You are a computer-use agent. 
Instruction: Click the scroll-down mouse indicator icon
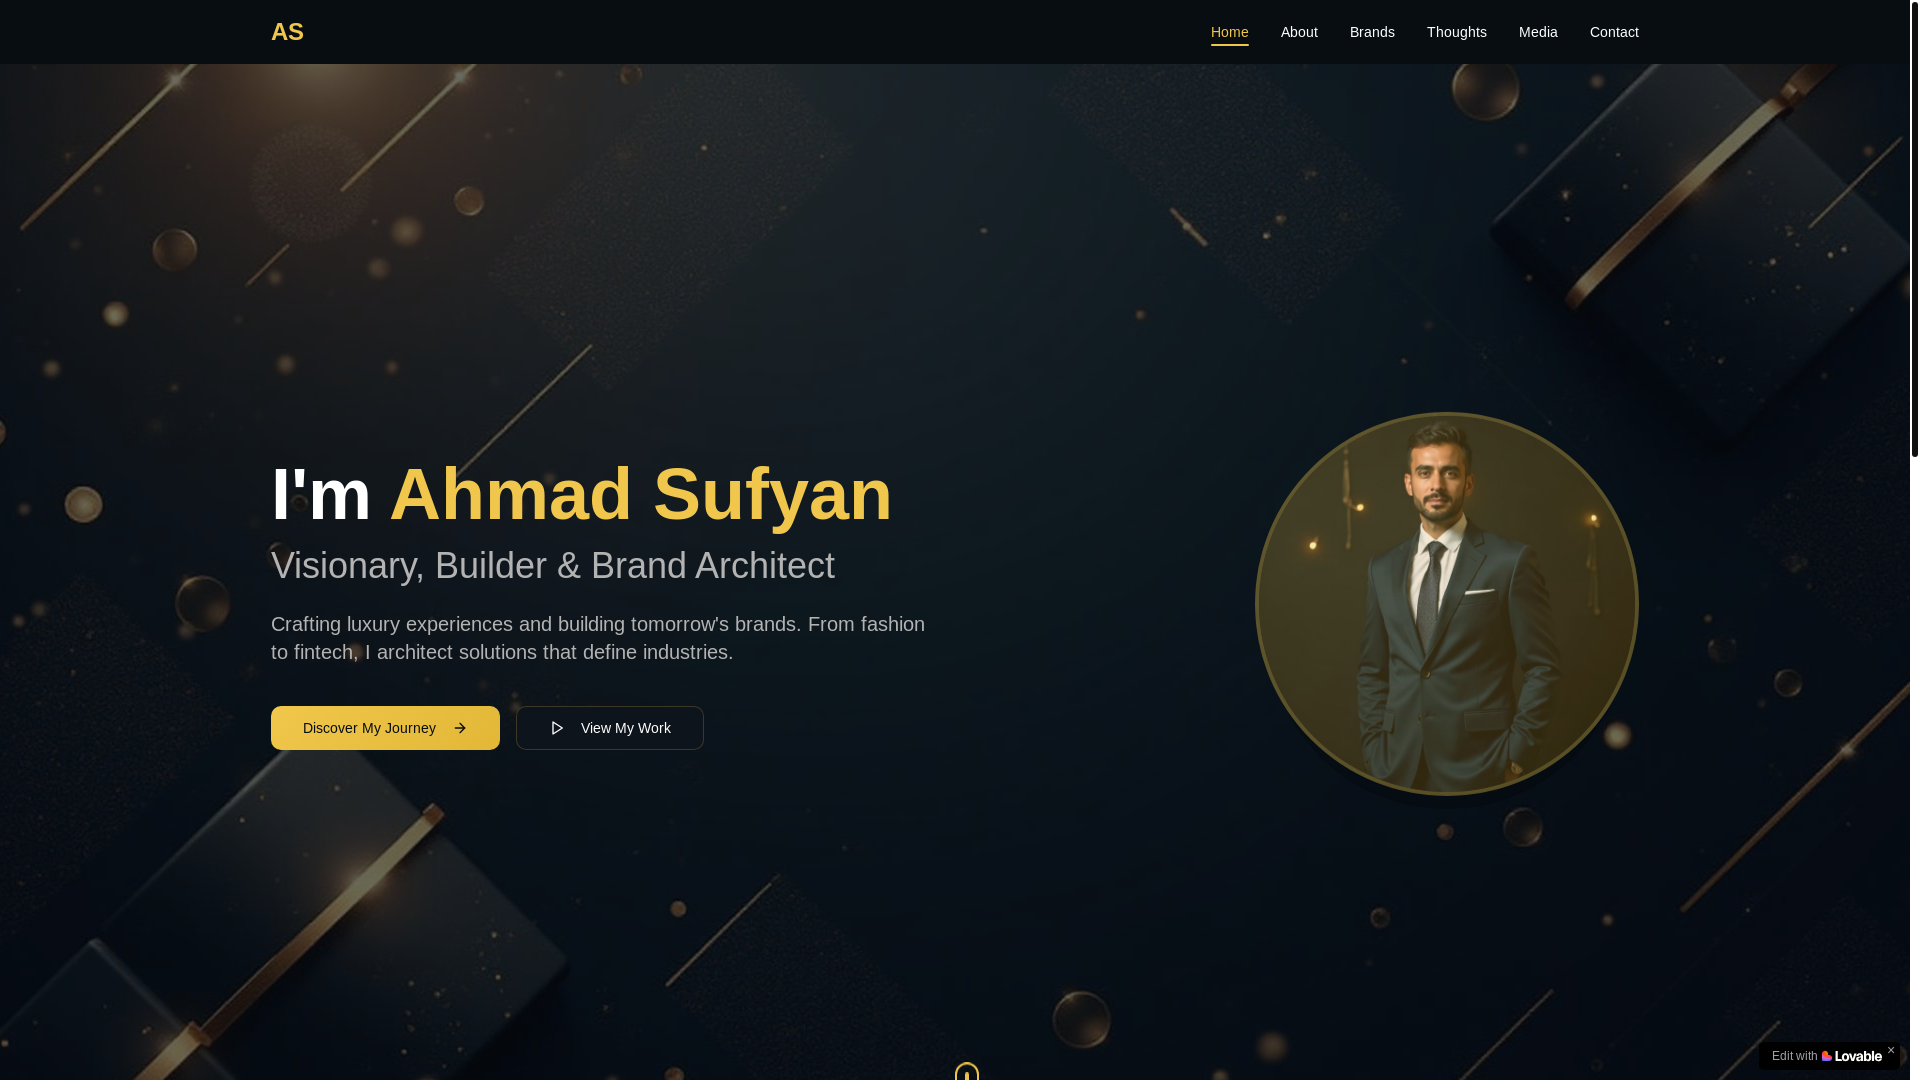(x=966, y=1071)
